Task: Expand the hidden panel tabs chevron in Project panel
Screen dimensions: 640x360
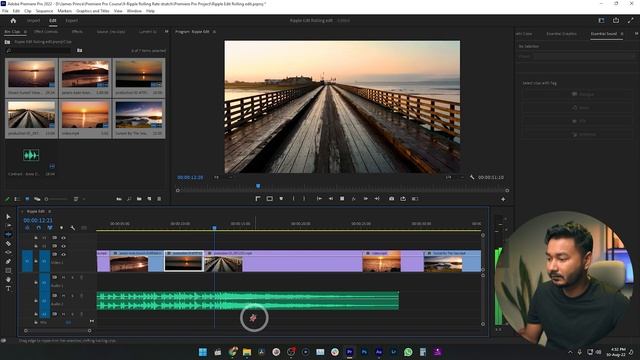Action: 166,31
